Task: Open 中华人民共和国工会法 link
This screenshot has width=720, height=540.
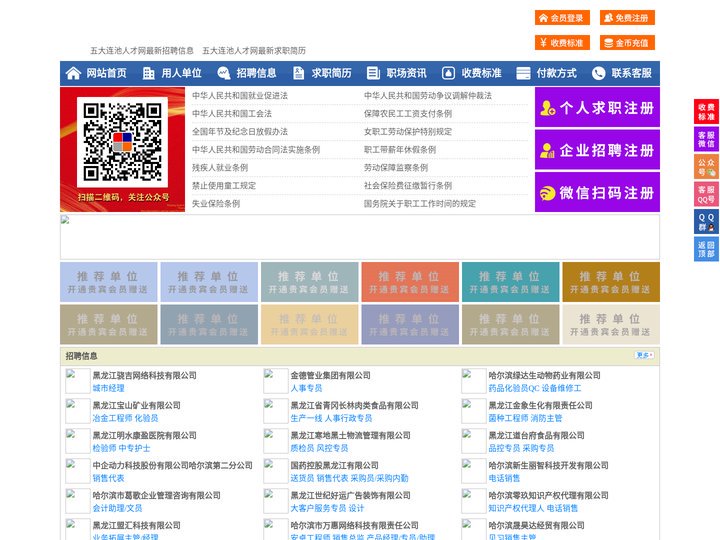Action: pos(232,113)
